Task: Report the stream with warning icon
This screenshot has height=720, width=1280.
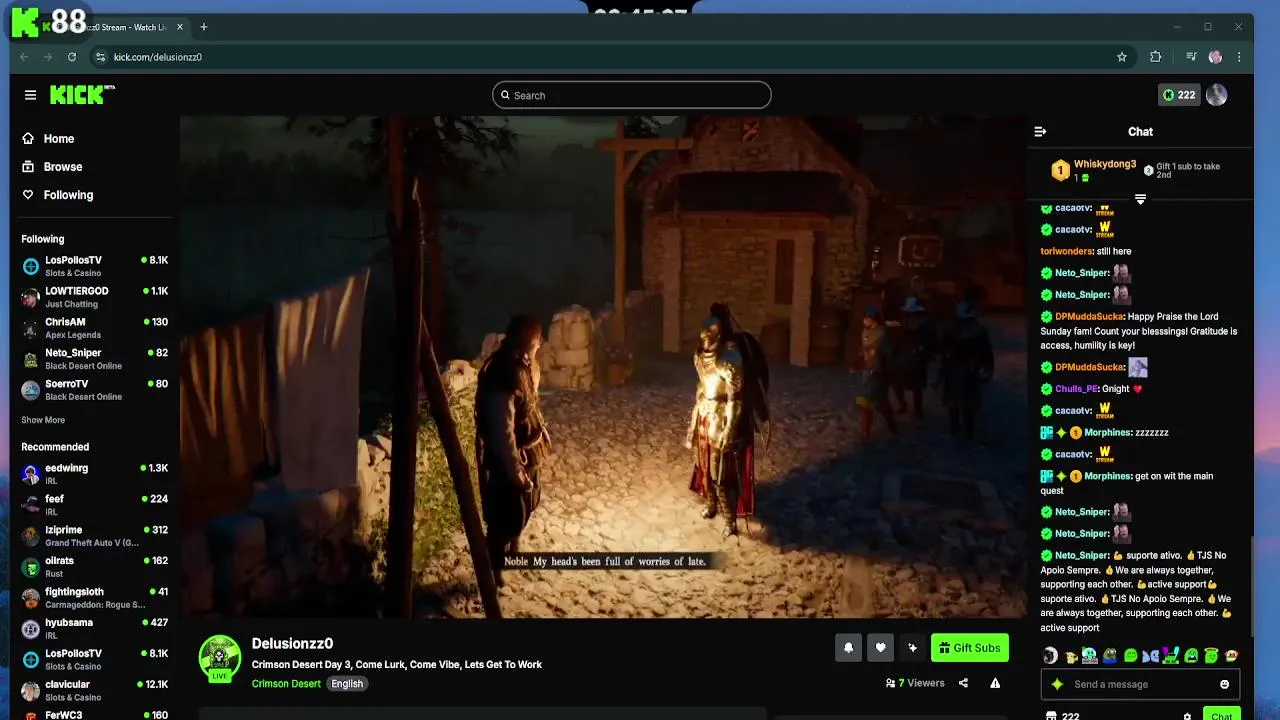Action: tap(995, 683)
